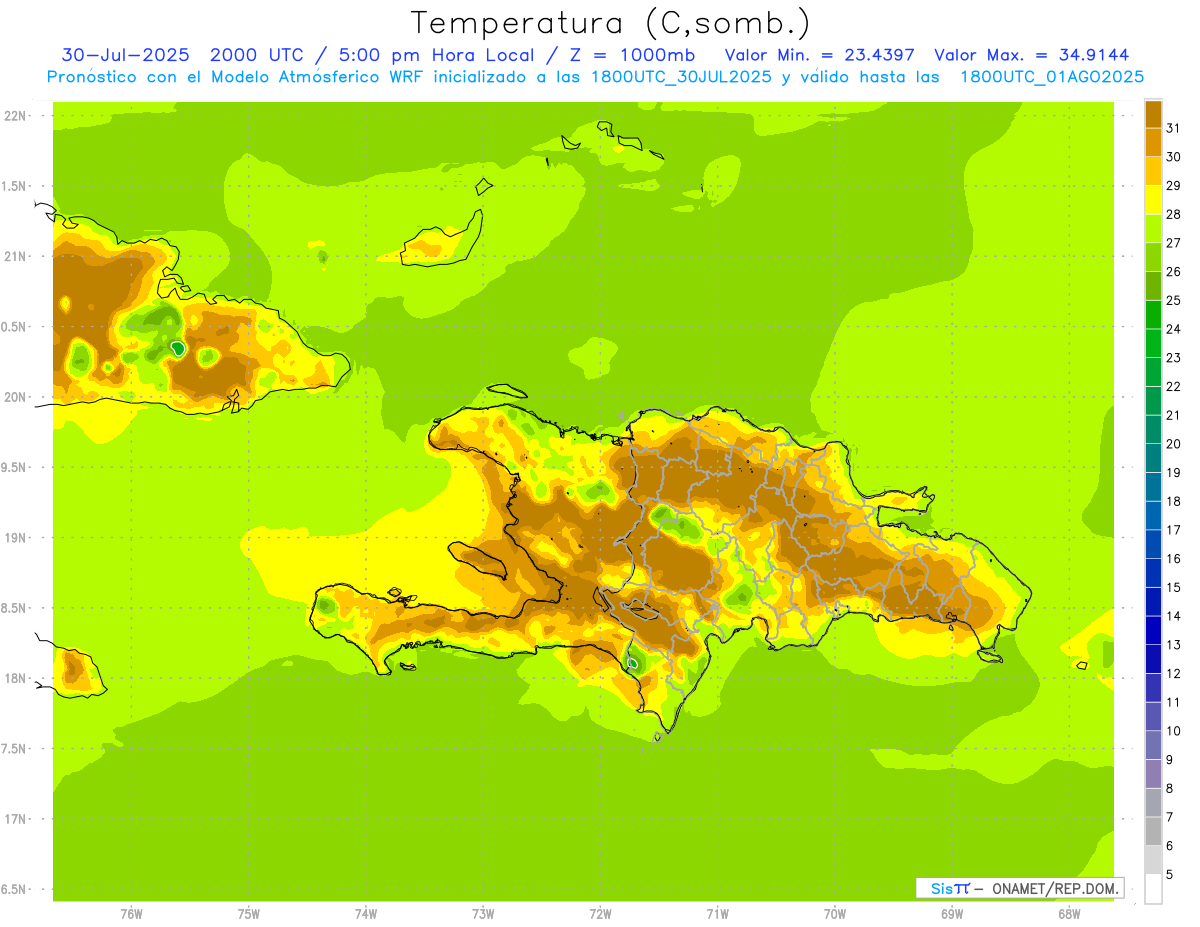The height and width of the screenshot is (927, 1200).
Task: Click latitude axis label "1.5N"
Action: click(15, 186)
